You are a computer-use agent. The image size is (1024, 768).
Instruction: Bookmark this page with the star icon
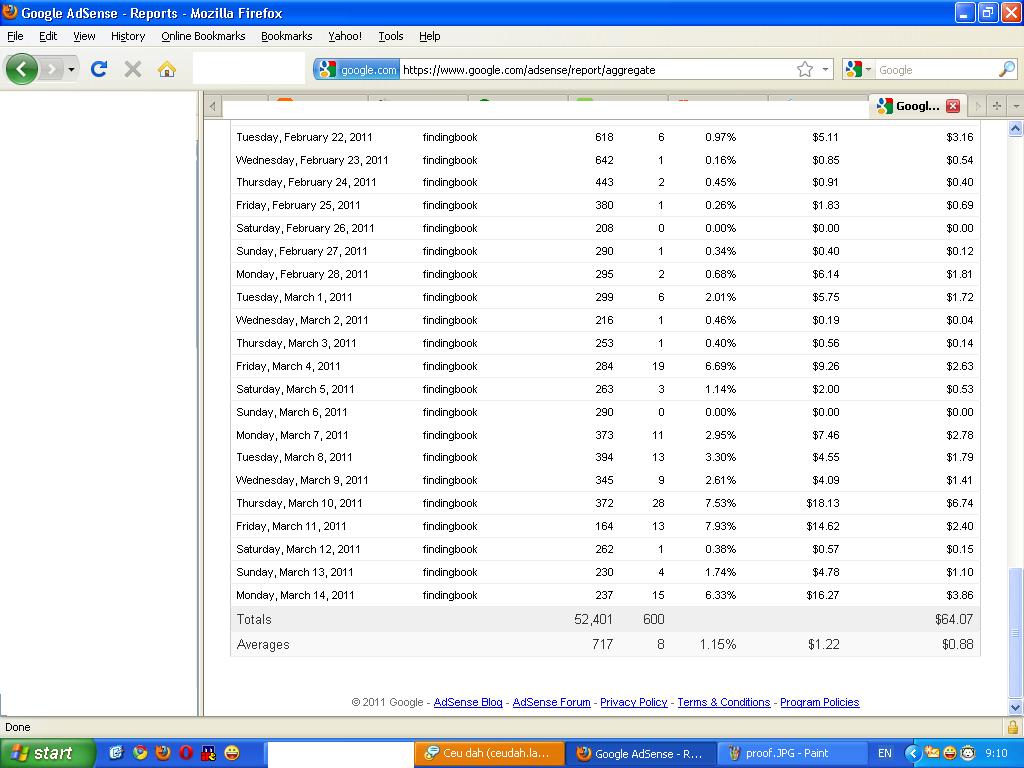click(805, 69)
